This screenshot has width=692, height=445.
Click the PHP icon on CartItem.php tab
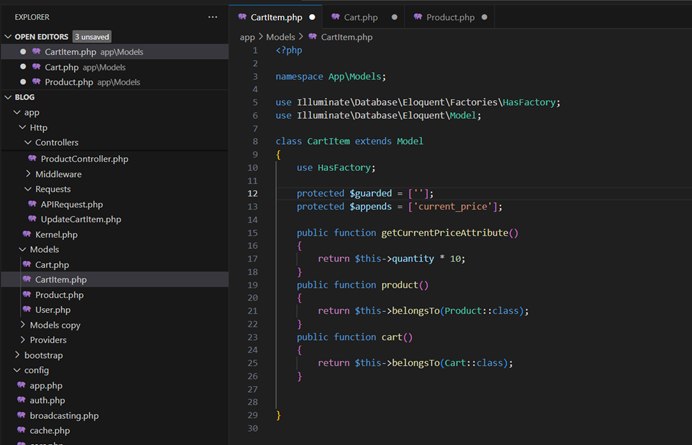pyautogui.click(x=243, y=17)
